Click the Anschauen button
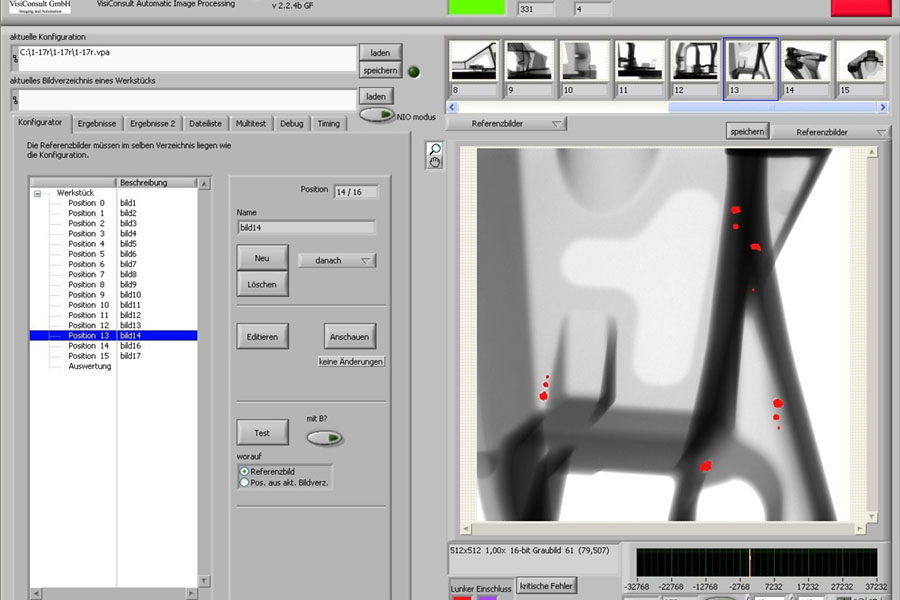Image resolution: width=900 pixels, height=600 pixels. [x=349, y=337]
